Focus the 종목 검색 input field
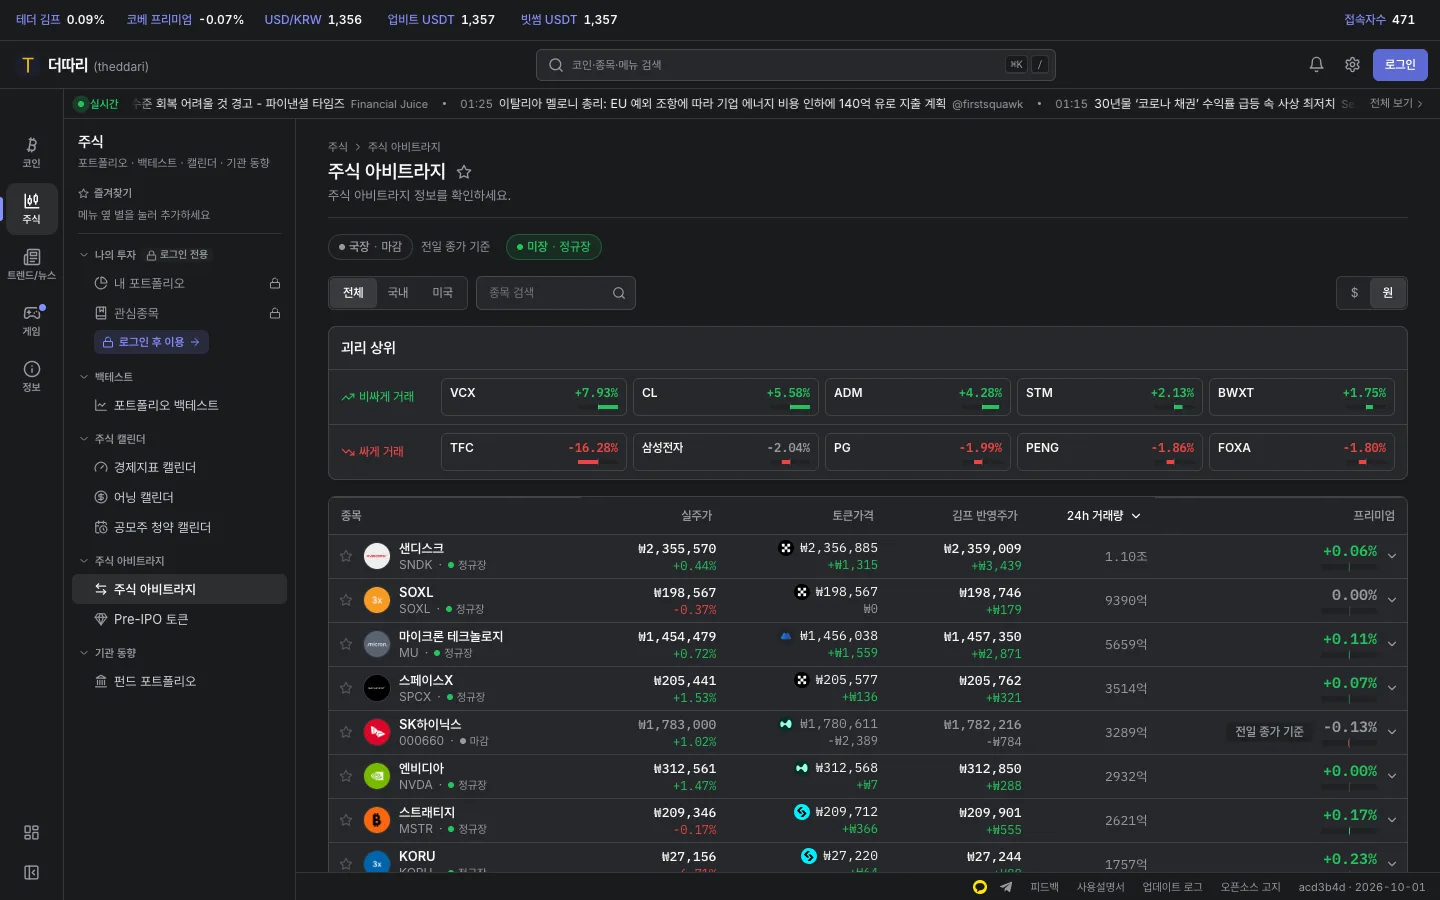Screen dimensions: 1440x900 tap(556, 293)
